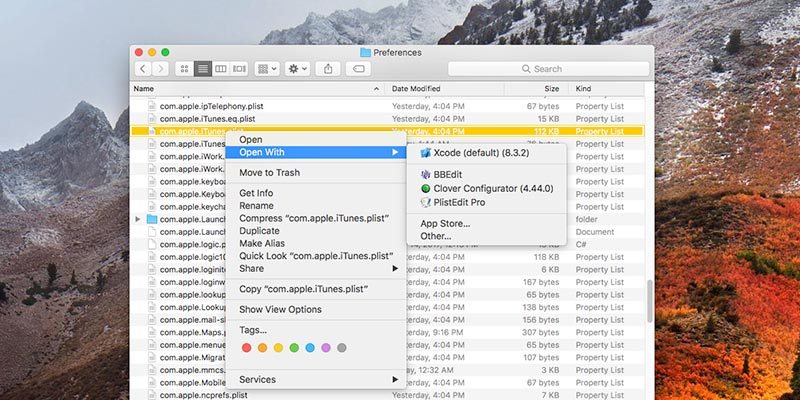Open the Arrange grouping dropdown

point(268,69)
